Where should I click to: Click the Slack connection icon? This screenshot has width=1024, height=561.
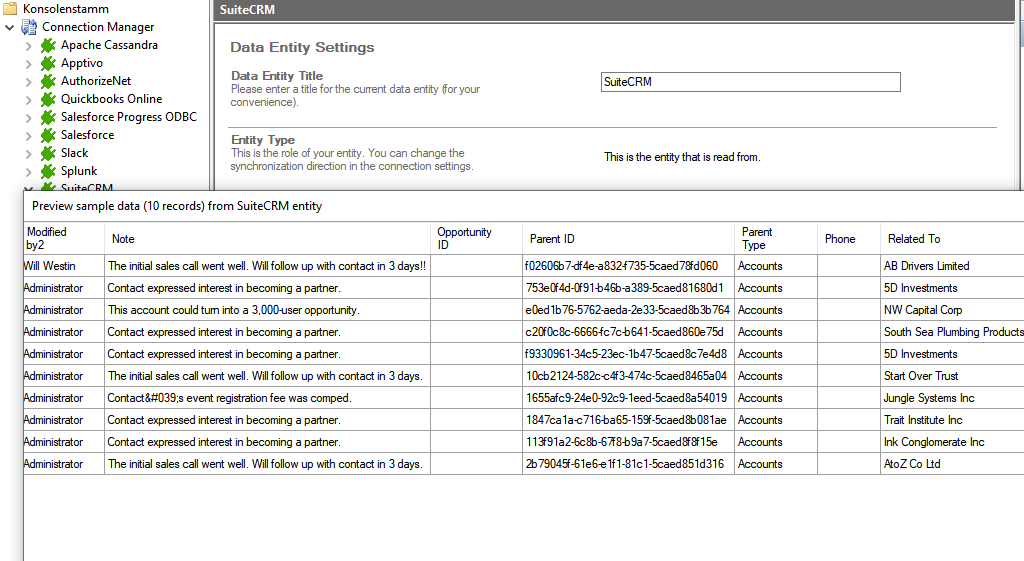(x=47, y=153)
